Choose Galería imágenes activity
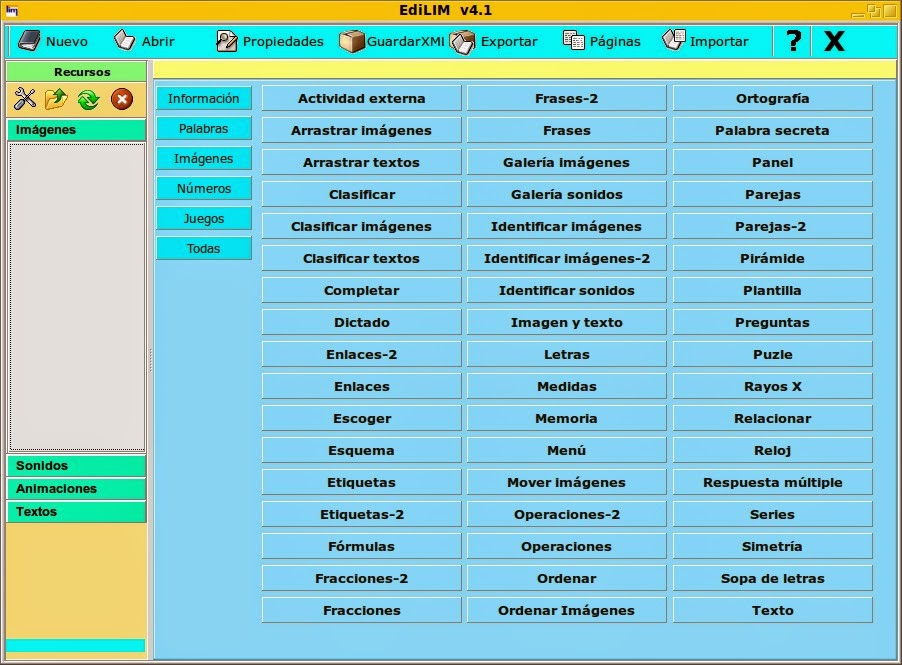Viewport: 902px width, 665px height. (567, 162)
